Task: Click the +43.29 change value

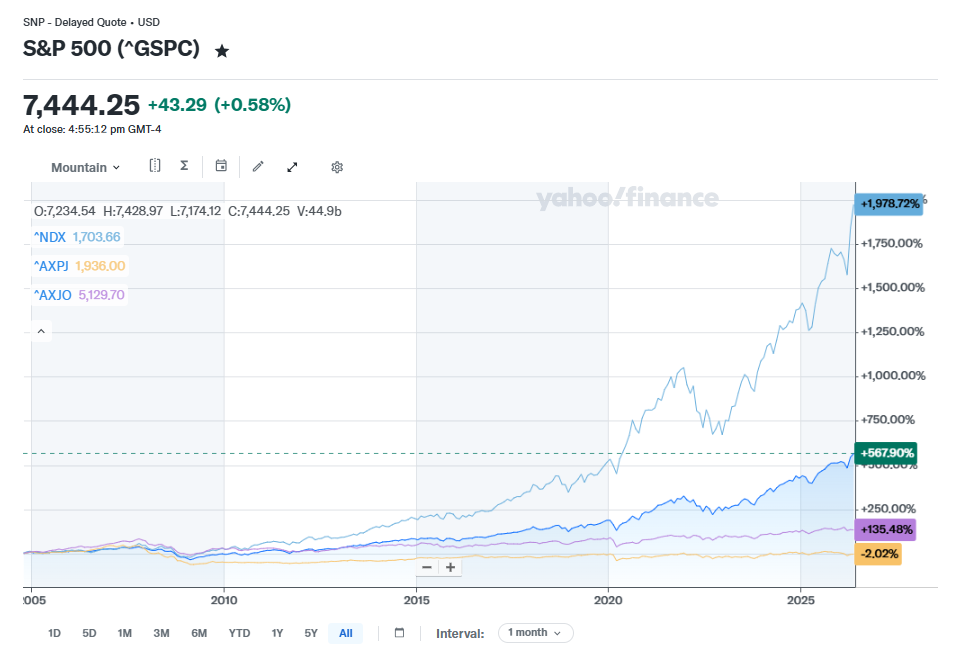Action: tap(178, 105)
